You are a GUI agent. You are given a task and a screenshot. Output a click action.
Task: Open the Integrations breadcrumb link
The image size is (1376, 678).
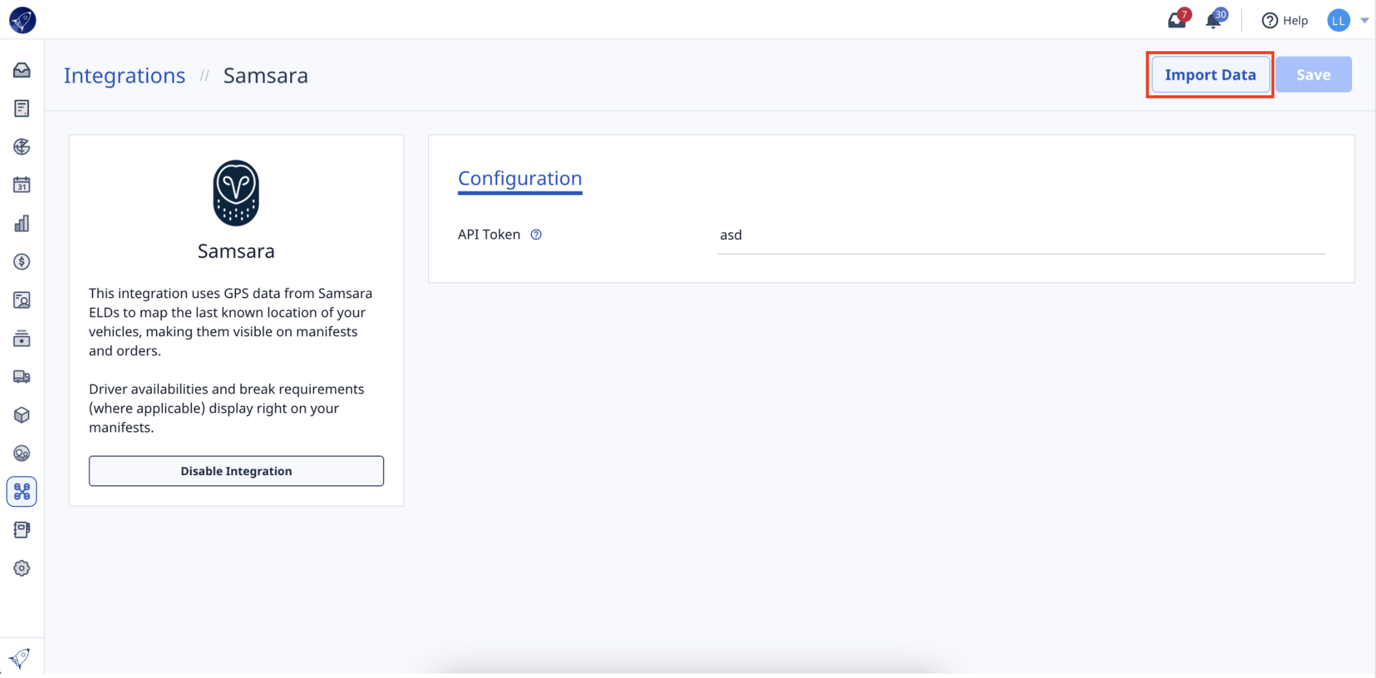tap(124, 75)
